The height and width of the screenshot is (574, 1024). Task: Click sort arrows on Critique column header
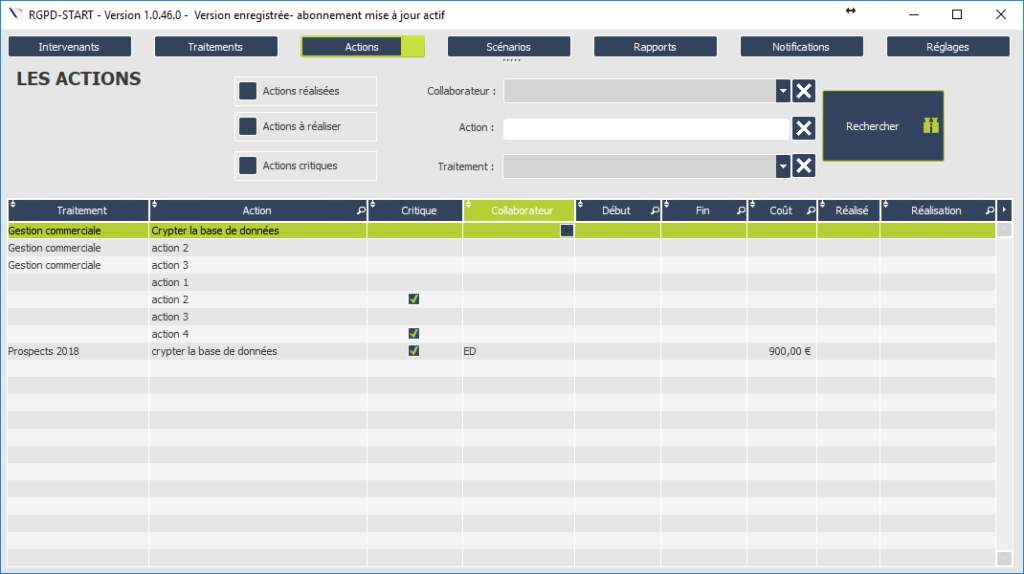pos(373,205)
